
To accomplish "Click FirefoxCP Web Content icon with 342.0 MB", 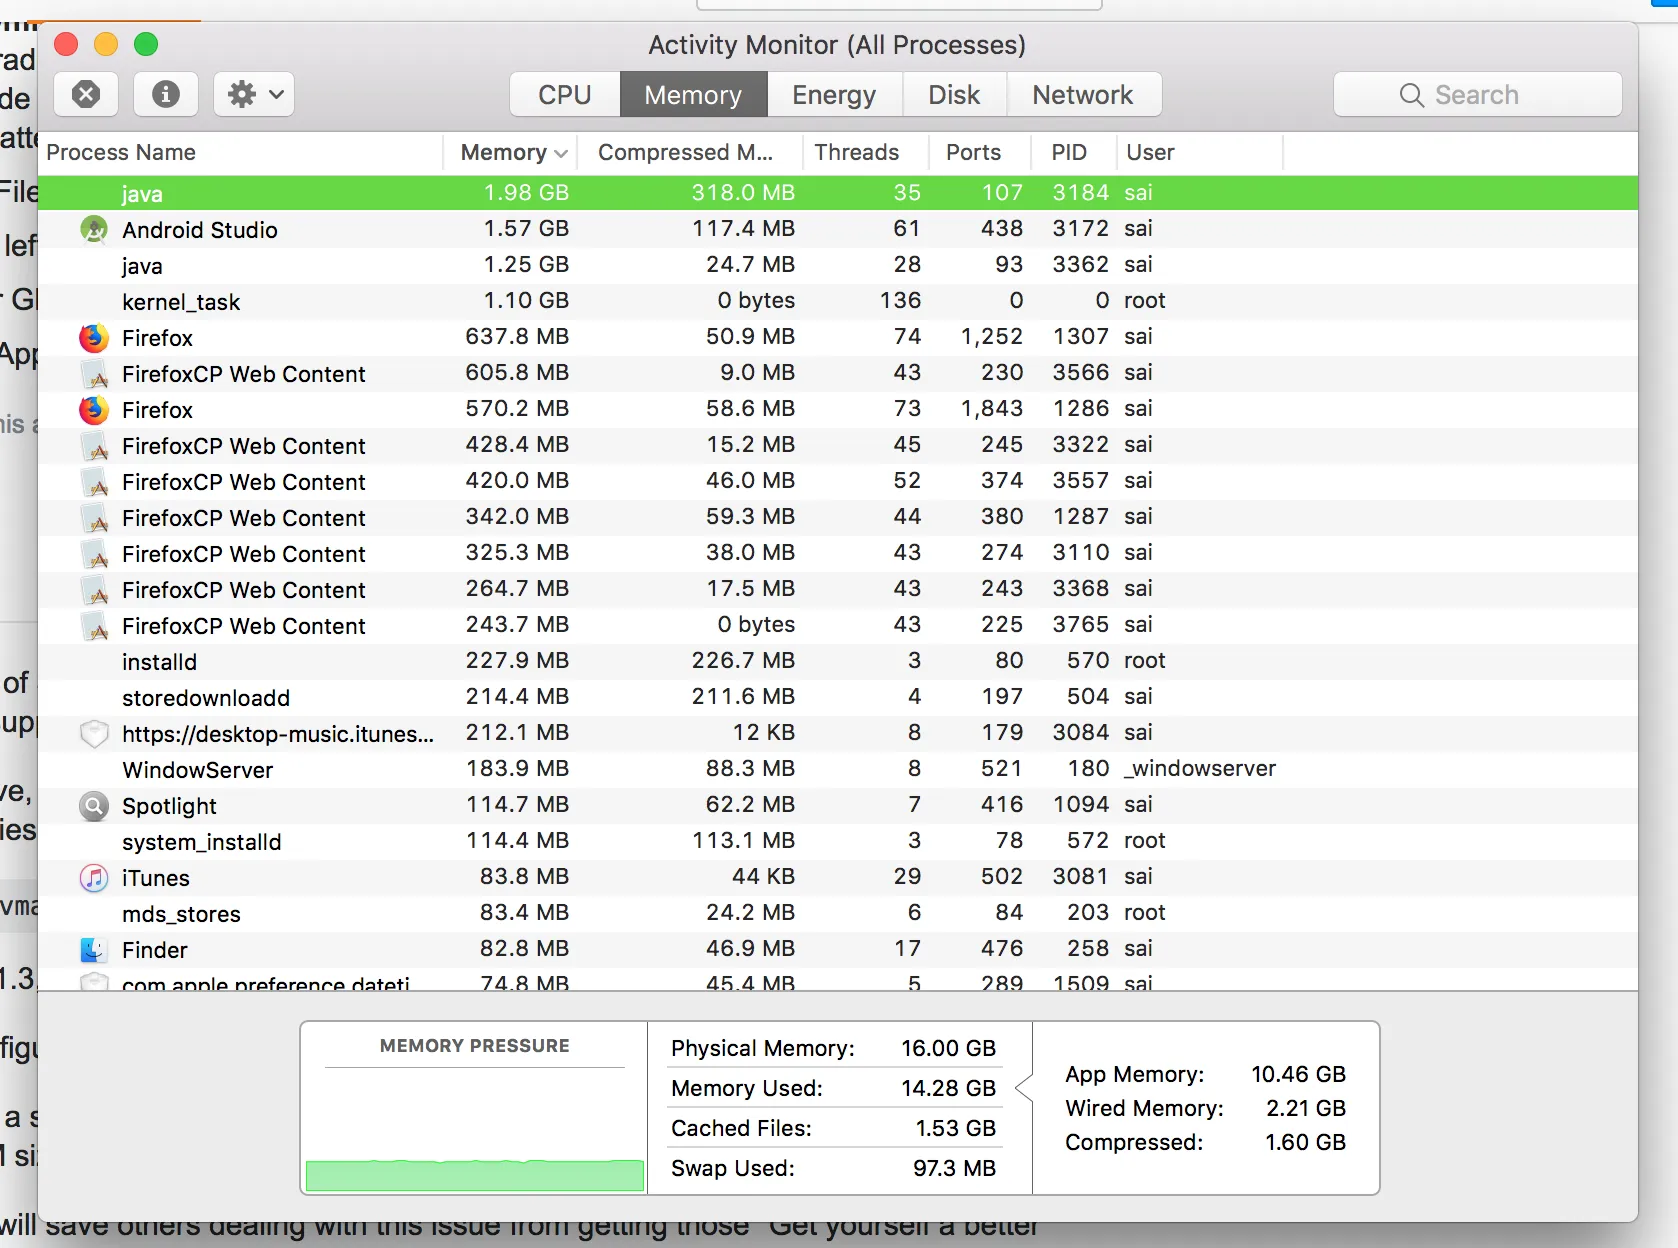I will [94, 518].
